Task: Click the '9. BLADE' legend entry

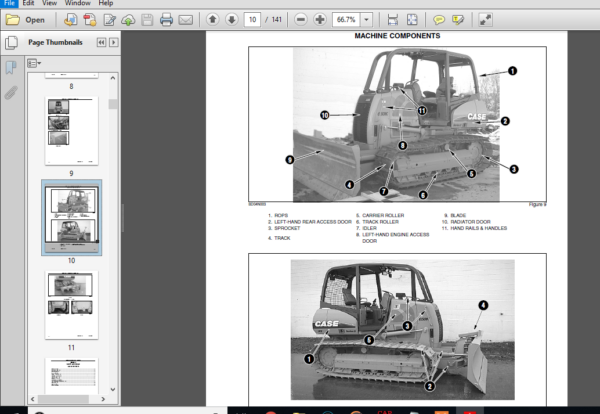Action: pos(455,215)
